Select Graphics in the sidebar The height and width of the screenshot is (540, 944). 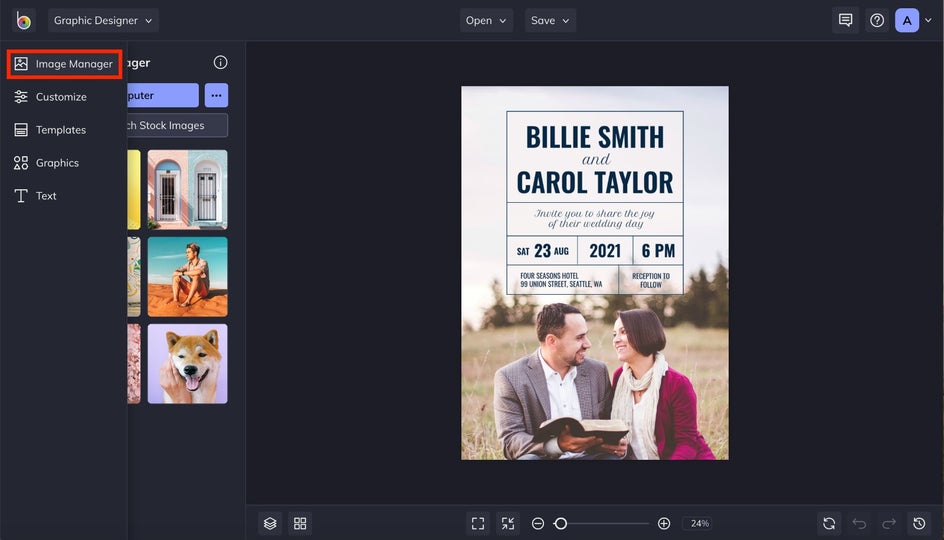(x=46, y=163)
